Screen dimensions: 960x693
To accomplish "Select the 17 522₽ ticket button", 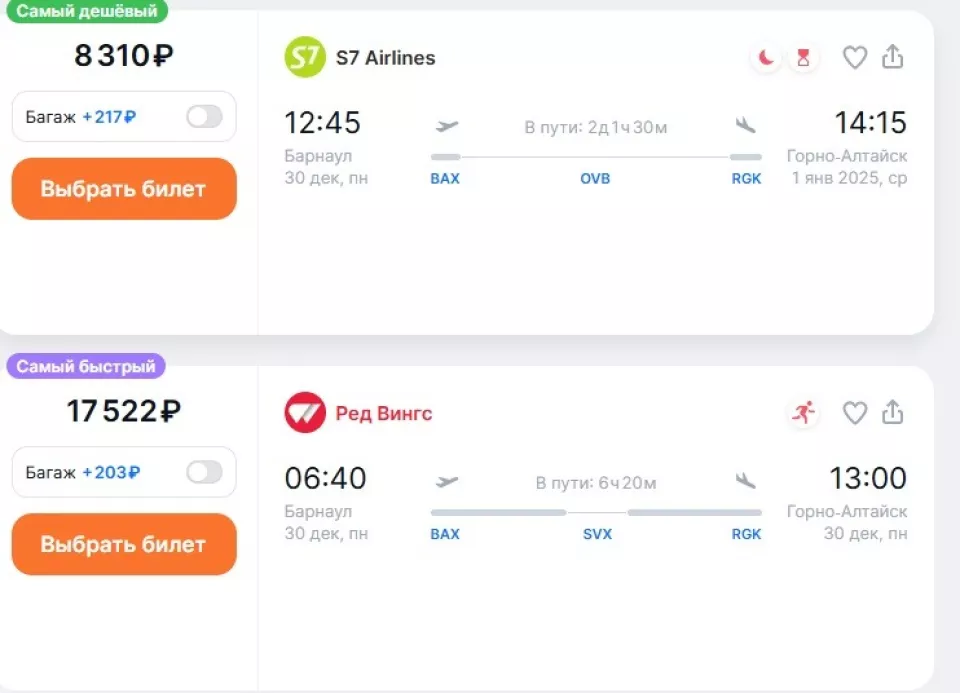I will [x=124, y=544].
